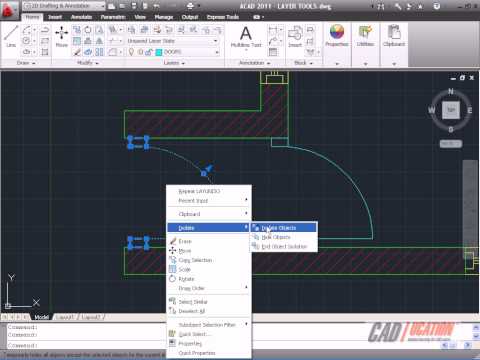The width and height of the screenshot is (480, 360).
Task: Click the DOORS layer cyan color swatch
Action: (x=159, y=52)
